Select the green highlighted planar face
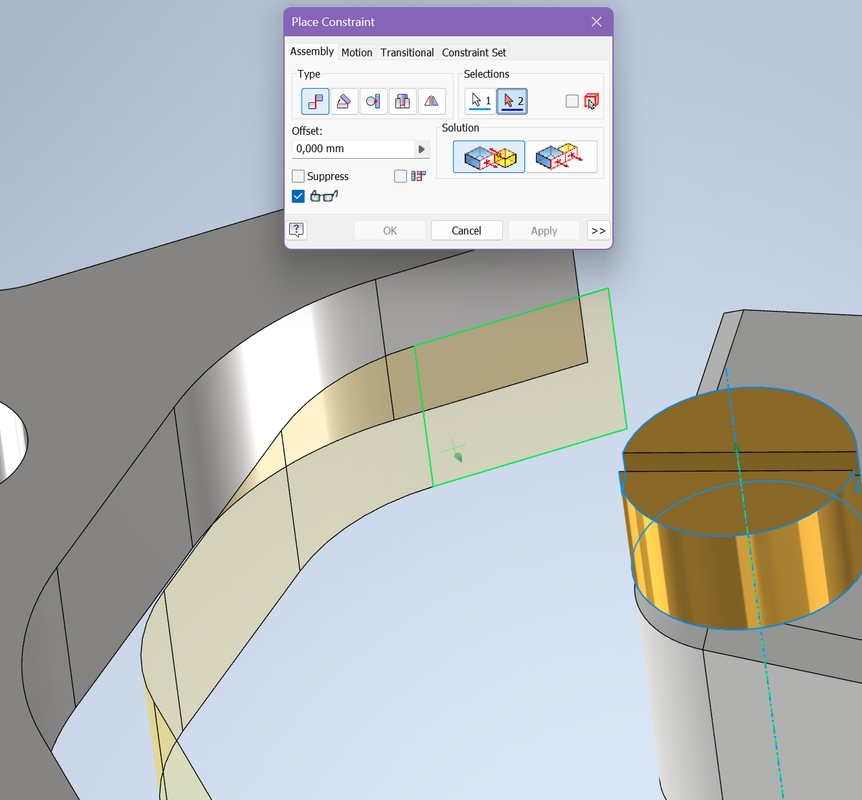Image resolution: width=862 pixels, height=800 pixels. point(520,387)
